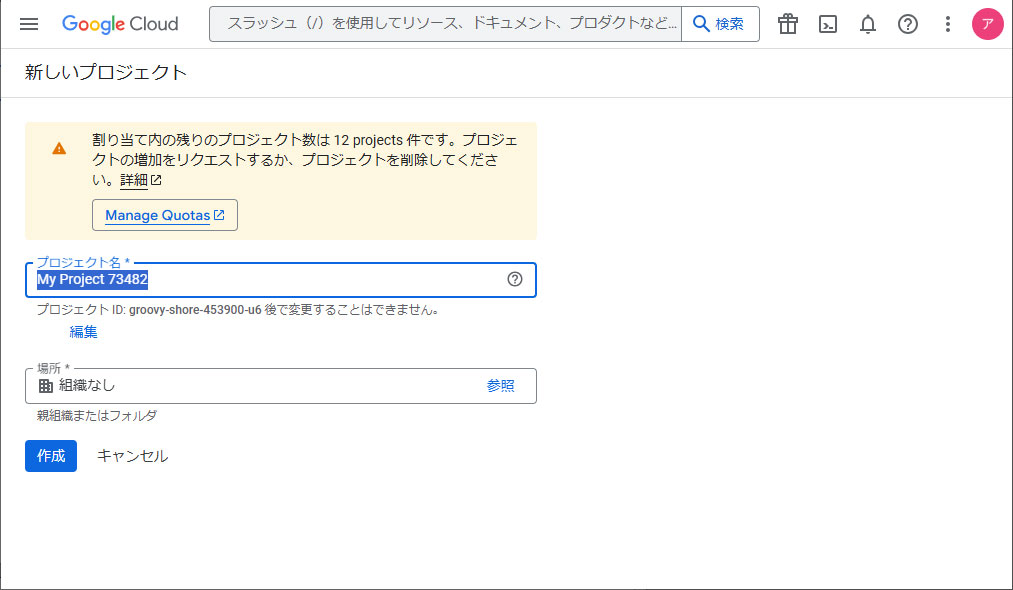This screenshot has width=1013, height=590.
Task: Click the 検索 search button
Action: coord(720,24)
